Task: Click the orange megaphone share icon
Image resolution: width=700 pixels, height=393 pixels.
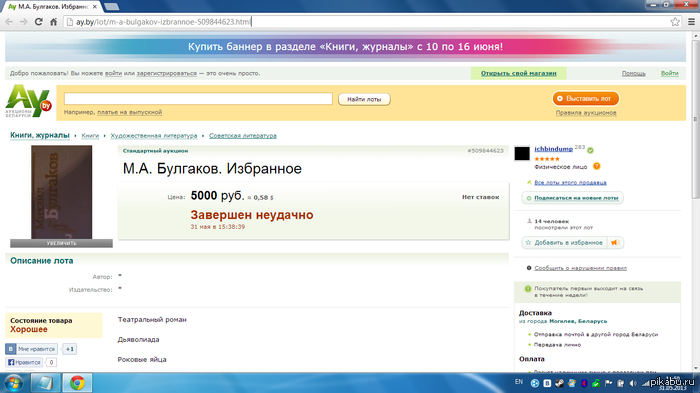Action: [x=615, y=242]
